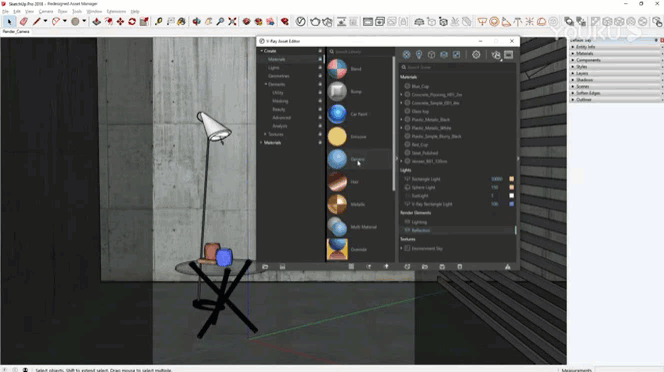664x372 pixels.
Task: Click the Zoom Extents tool
Action: click(x=232, y=21)
